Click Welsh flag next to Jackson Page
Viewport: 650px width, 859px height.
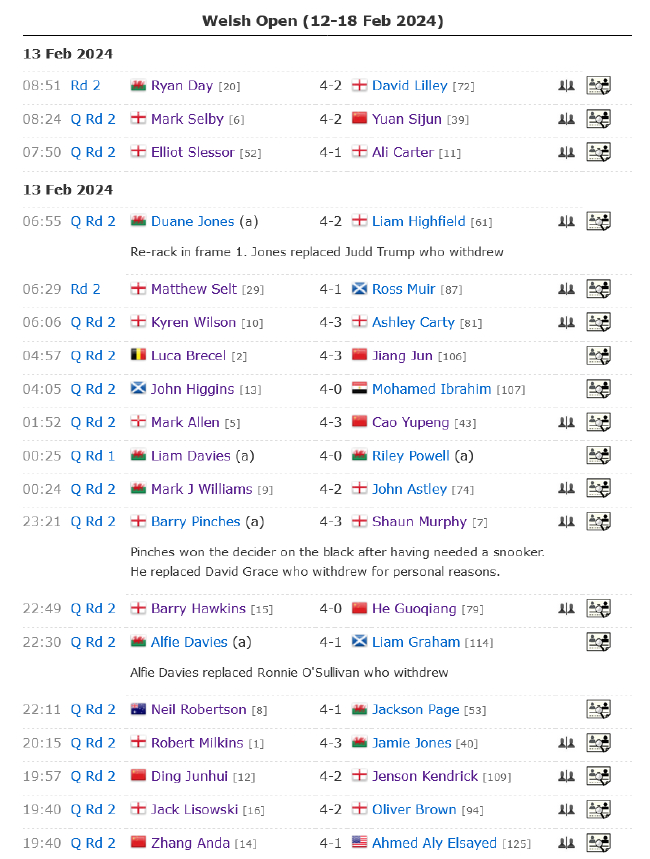point(360,709)
